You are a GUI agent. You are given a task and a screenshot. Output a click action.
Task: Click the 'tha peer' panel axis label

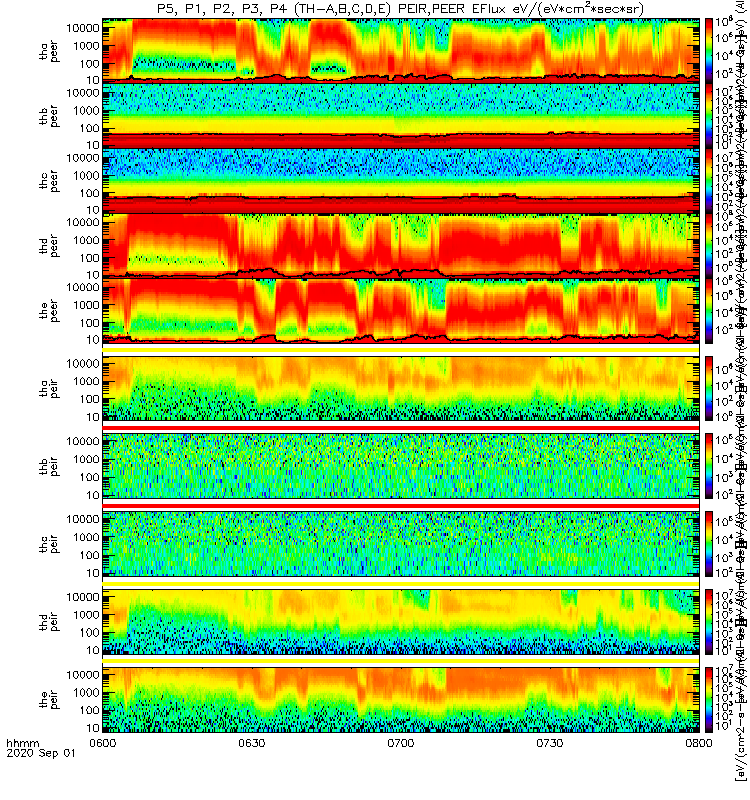click(49, 52)
